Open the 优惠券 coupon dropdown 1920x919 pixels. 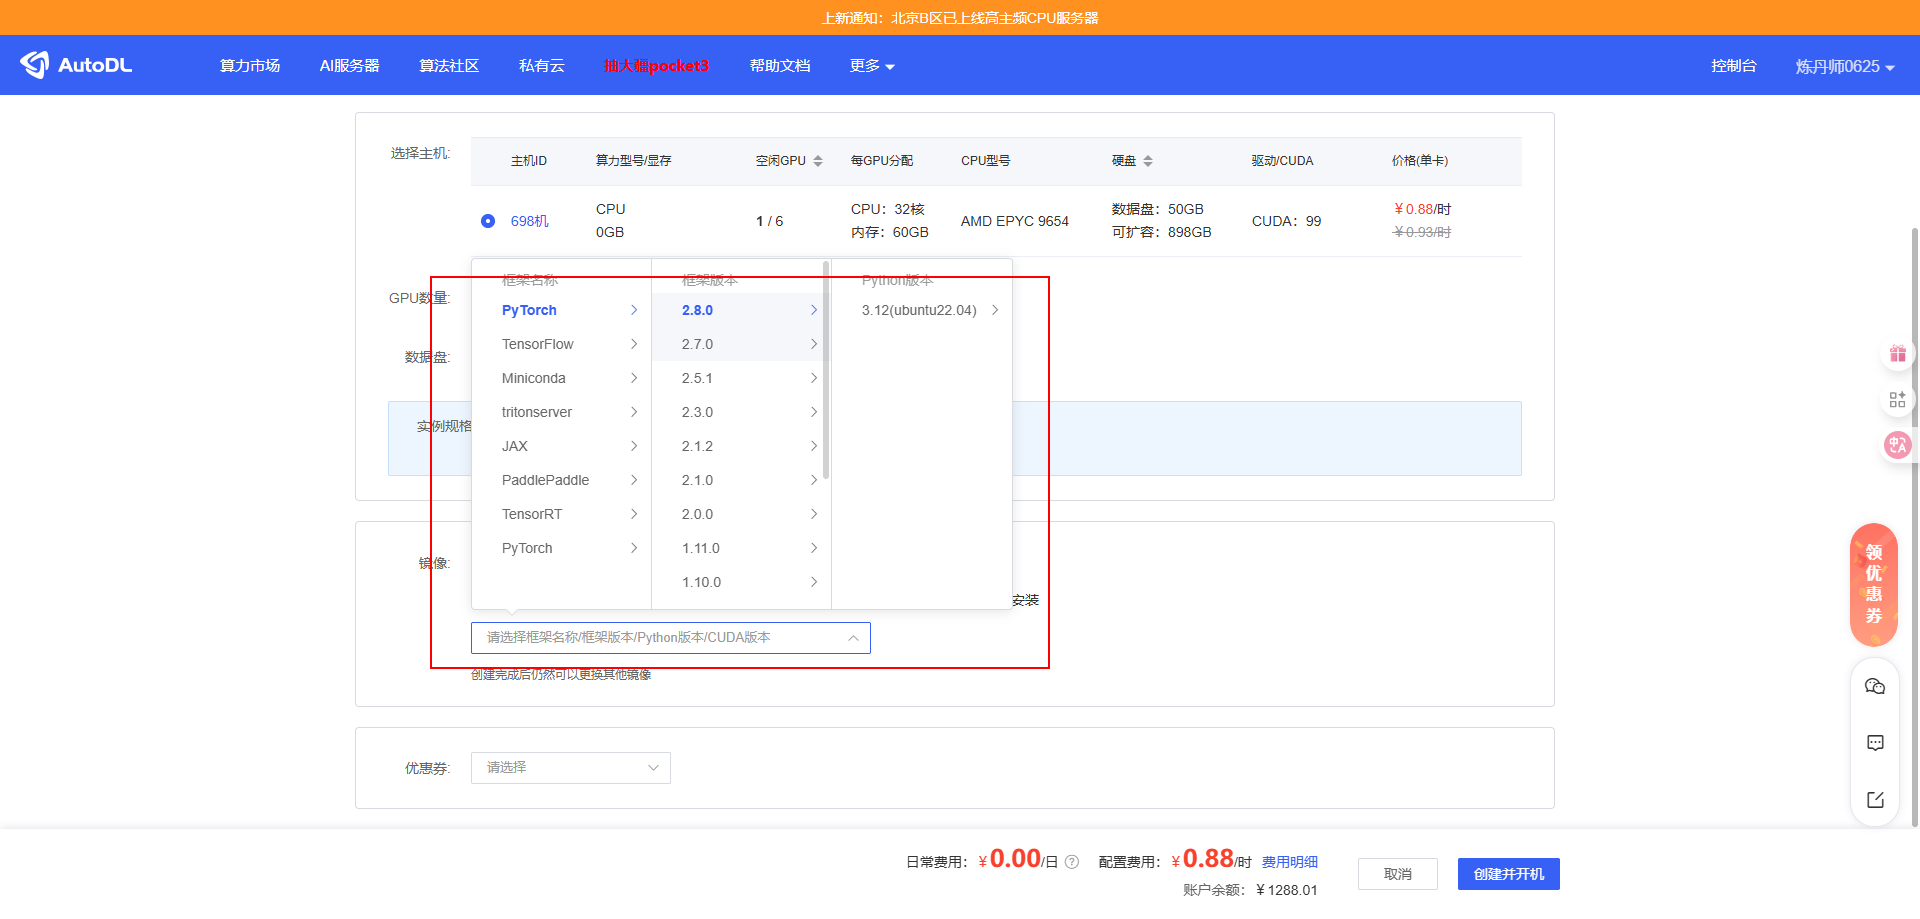[571, 768]
